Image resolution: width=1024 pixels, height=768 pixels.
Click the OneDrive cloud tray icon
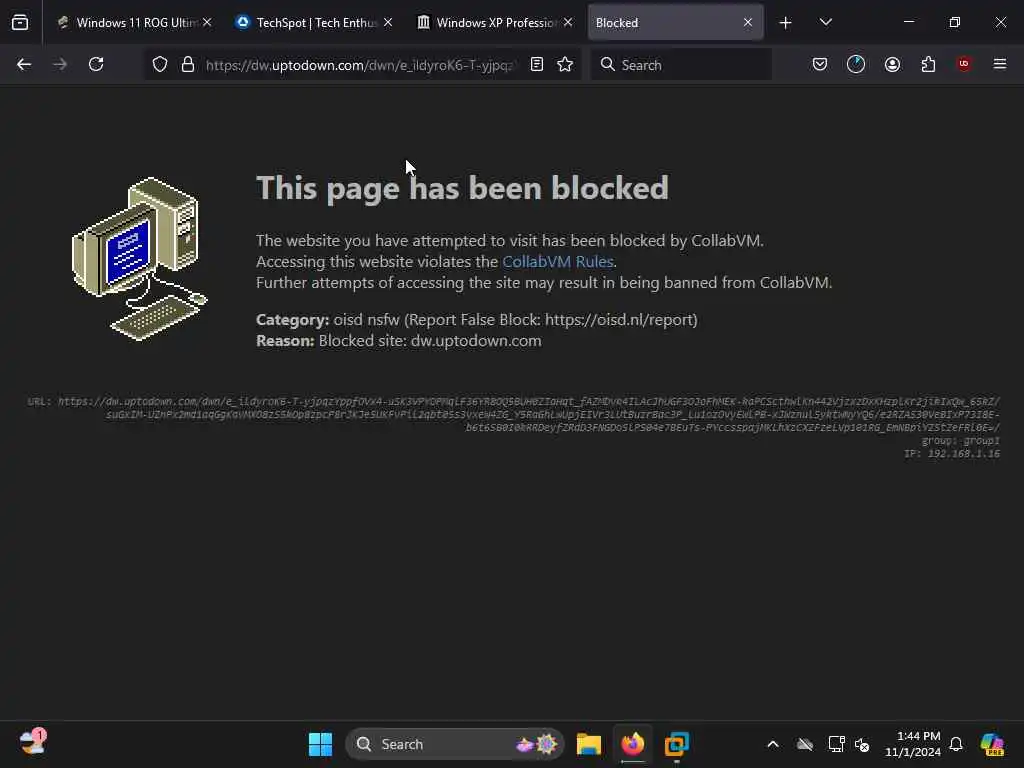[805, 744]
